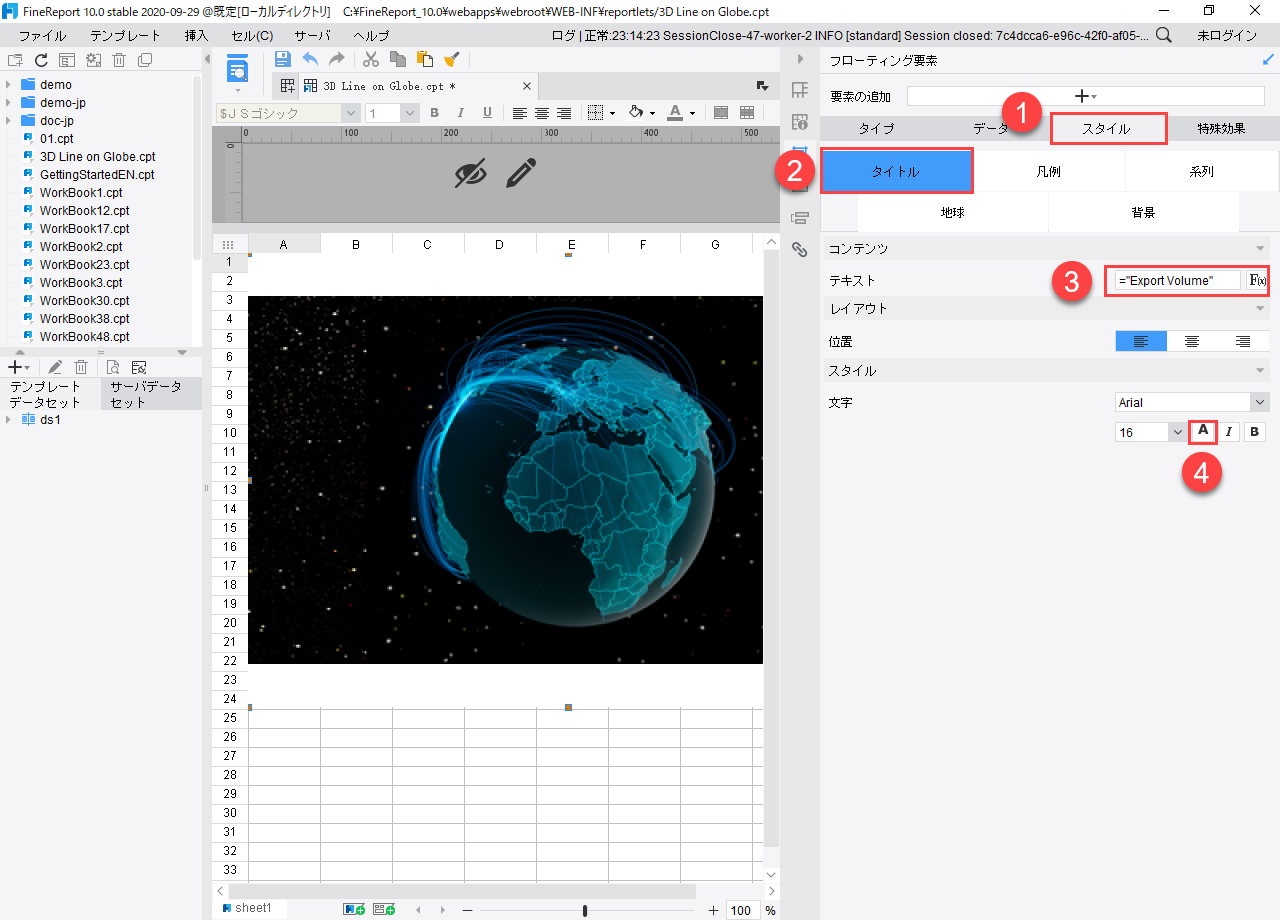The height and width of the screenshot is (920, 1280).
Task: Refresh the template file tree
Action: pos(41,60)
